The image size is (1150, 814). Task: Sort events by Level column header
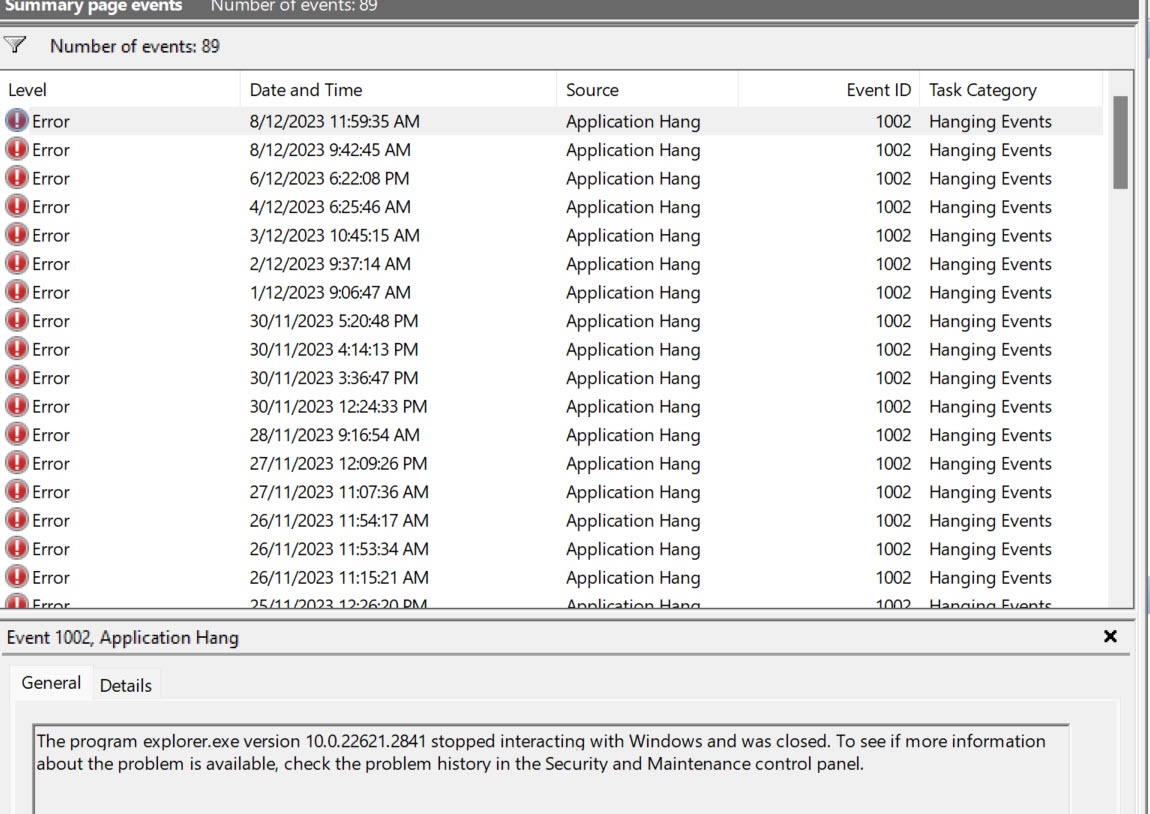click(120, 89)
